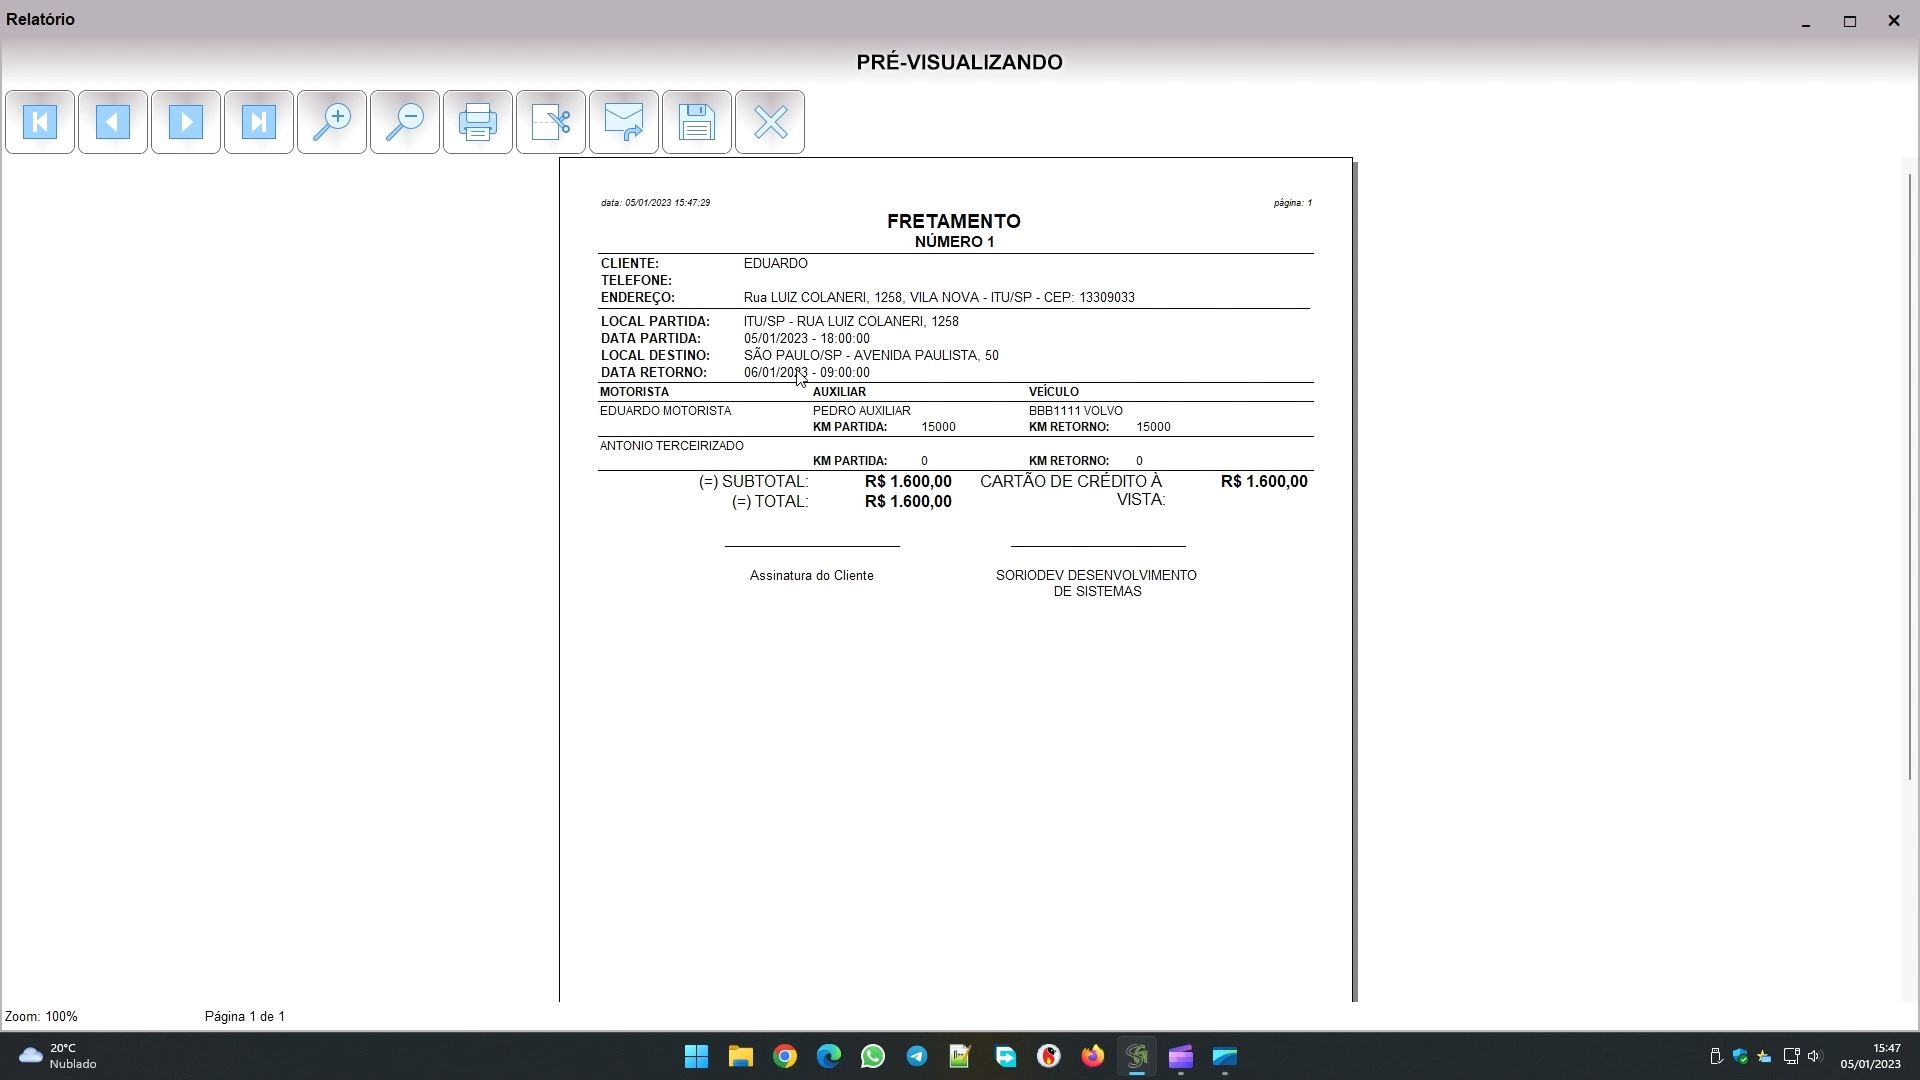Click the volume icon in system tray
The height and width of the screenshot is (1080, 1920).
pos(1815,1056)
